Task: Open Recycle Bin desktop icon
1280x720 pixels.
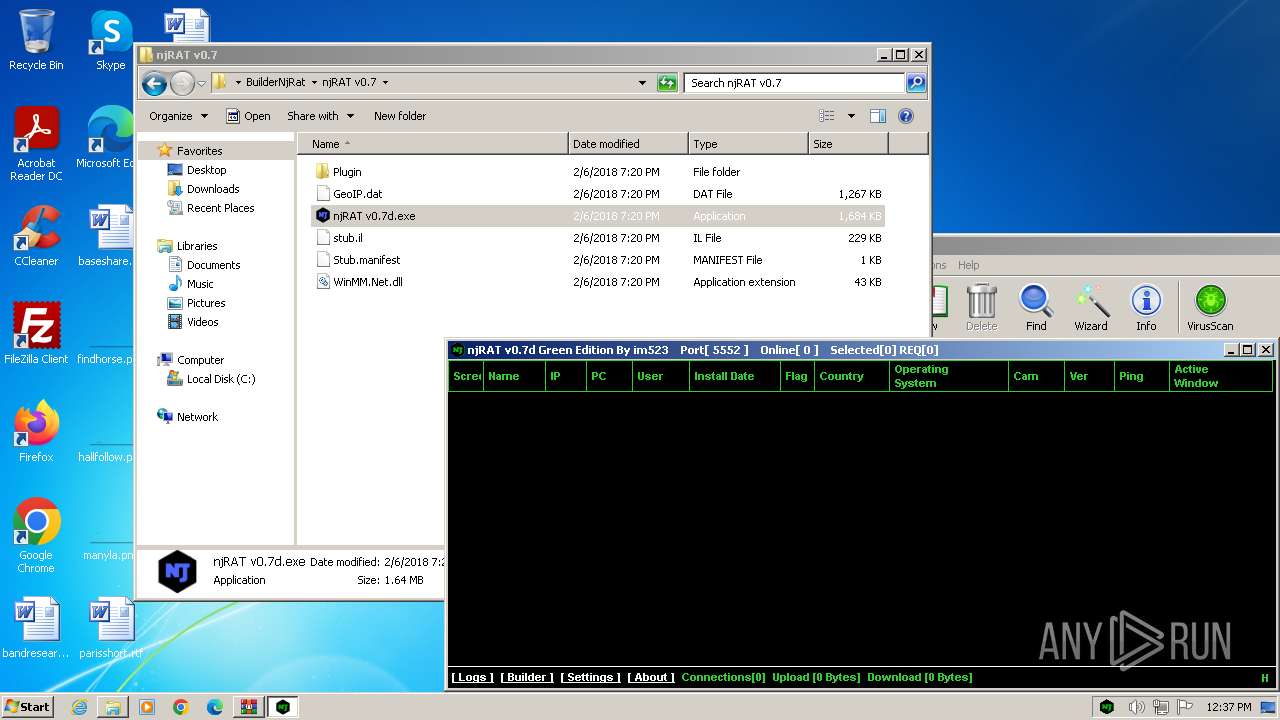Action: click(x=36, y=40)
